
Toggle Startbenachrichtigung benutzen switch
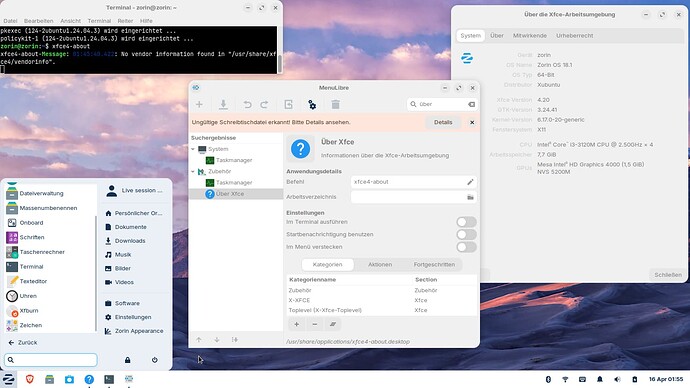(x=466, y=234)
